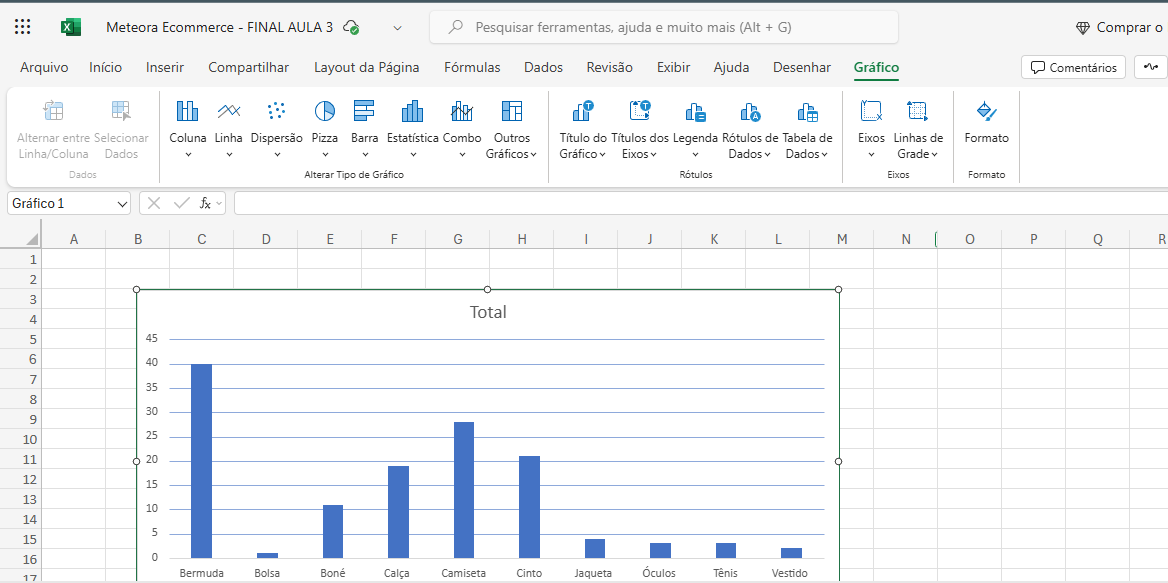Click the Linhas de Grade icon
1168x583 pixels.
(918, 111)
